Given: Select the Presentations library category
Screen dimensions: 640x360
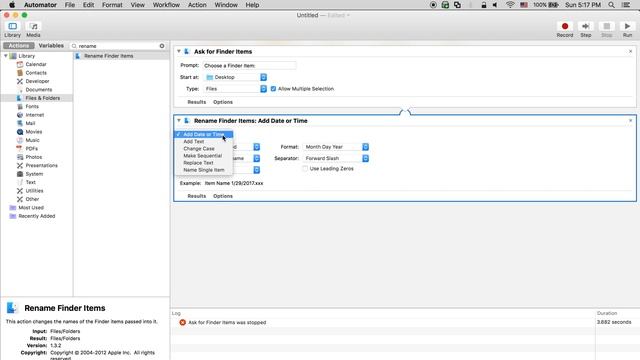Looking at the screenshot, I should point(41,165).
